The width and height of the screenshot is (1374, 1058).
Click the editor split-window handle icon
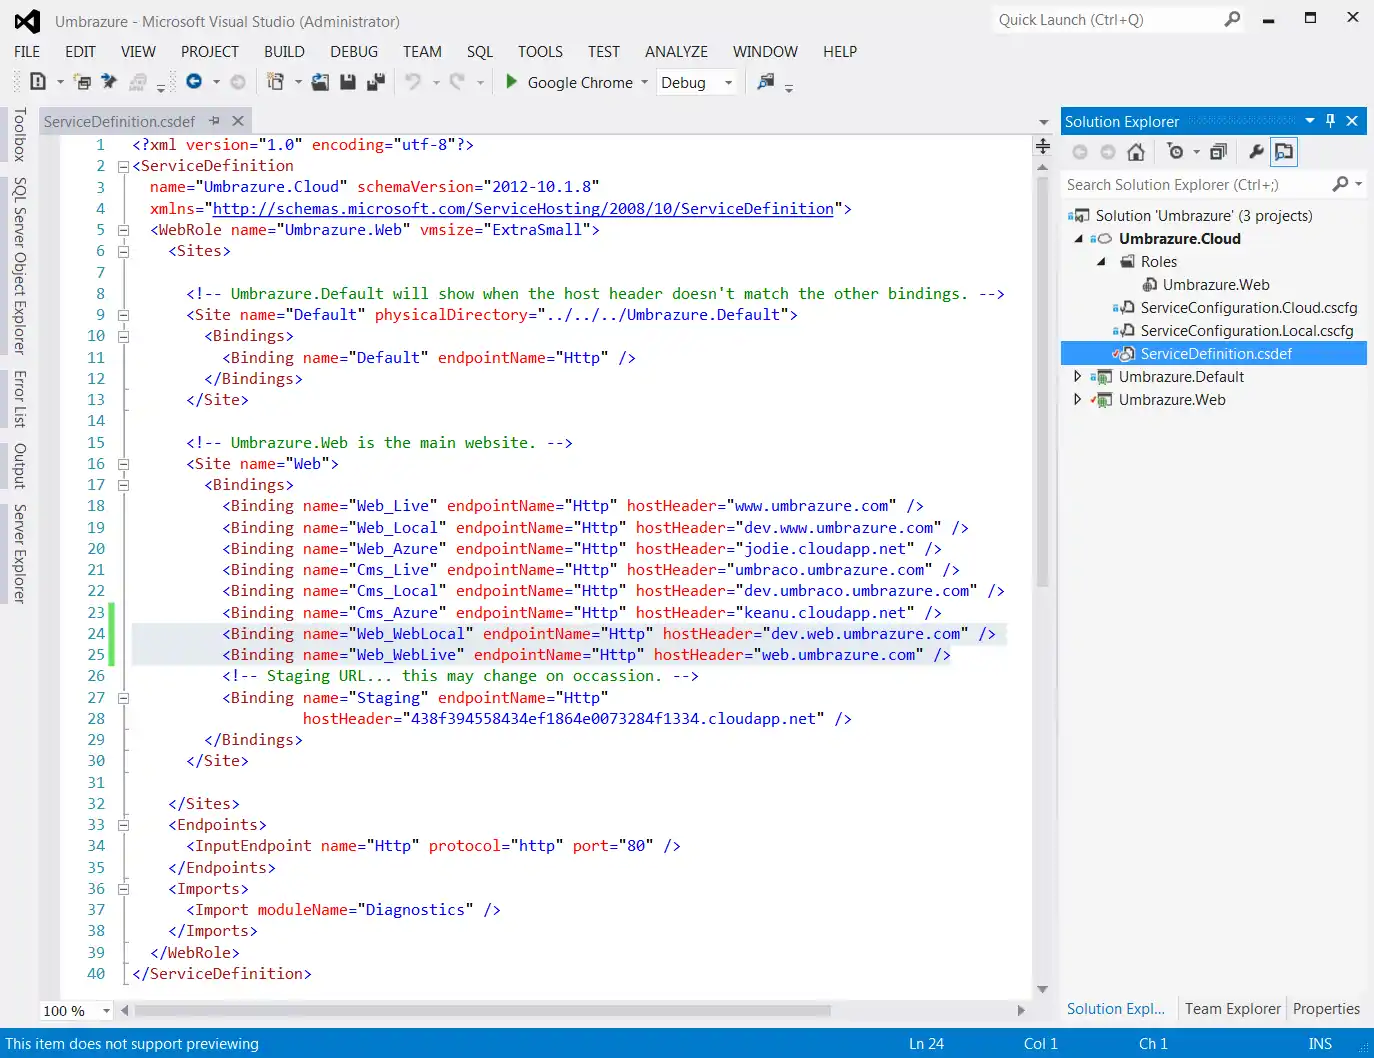tap(1043, 146)
